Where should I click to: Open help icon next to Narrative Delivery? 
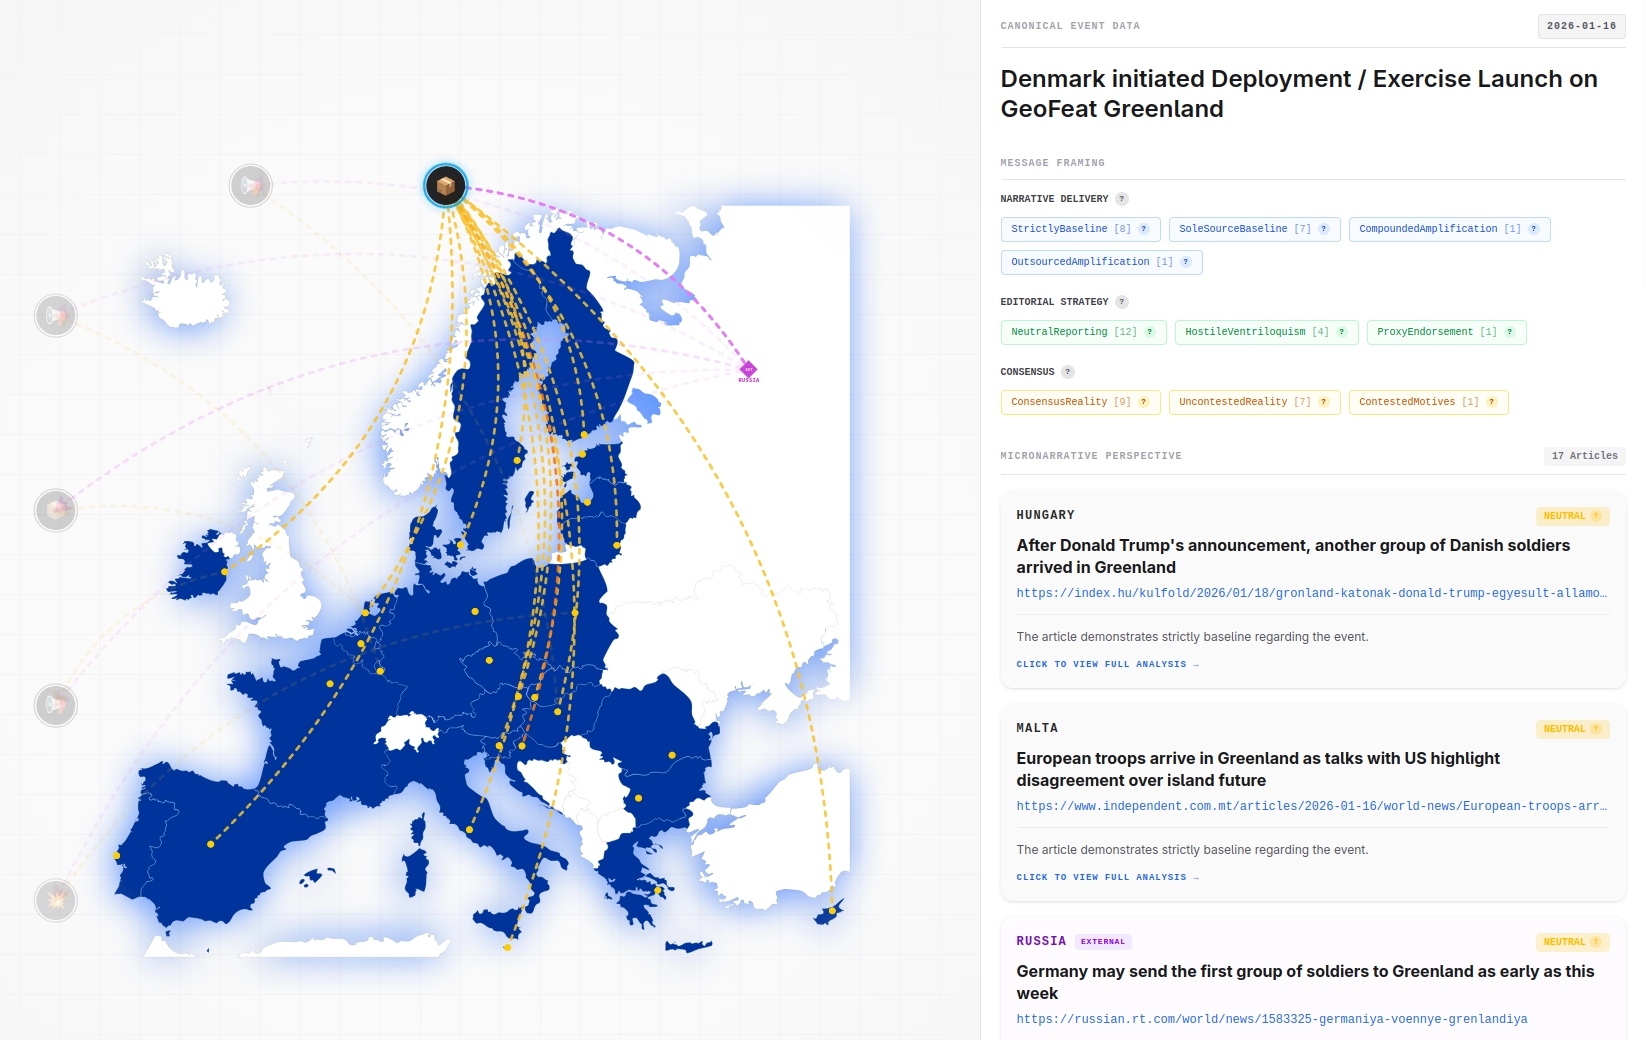[1122, 199]
